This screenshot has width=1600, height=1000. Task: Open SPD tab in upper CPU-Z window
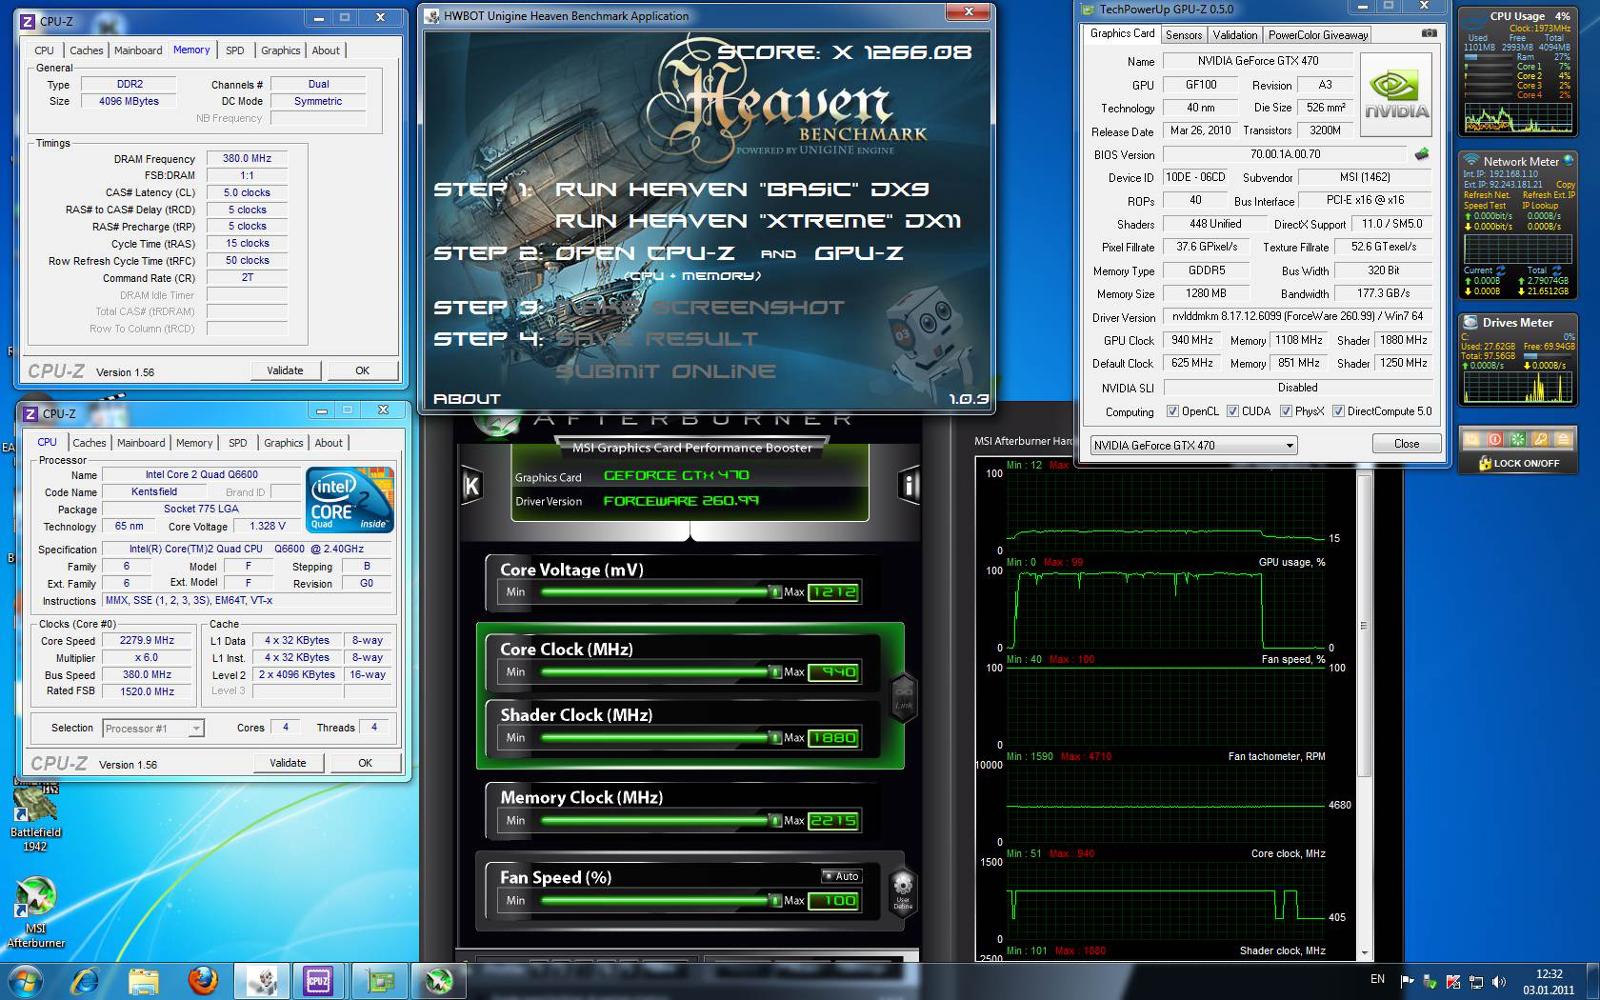click(235, 50)
